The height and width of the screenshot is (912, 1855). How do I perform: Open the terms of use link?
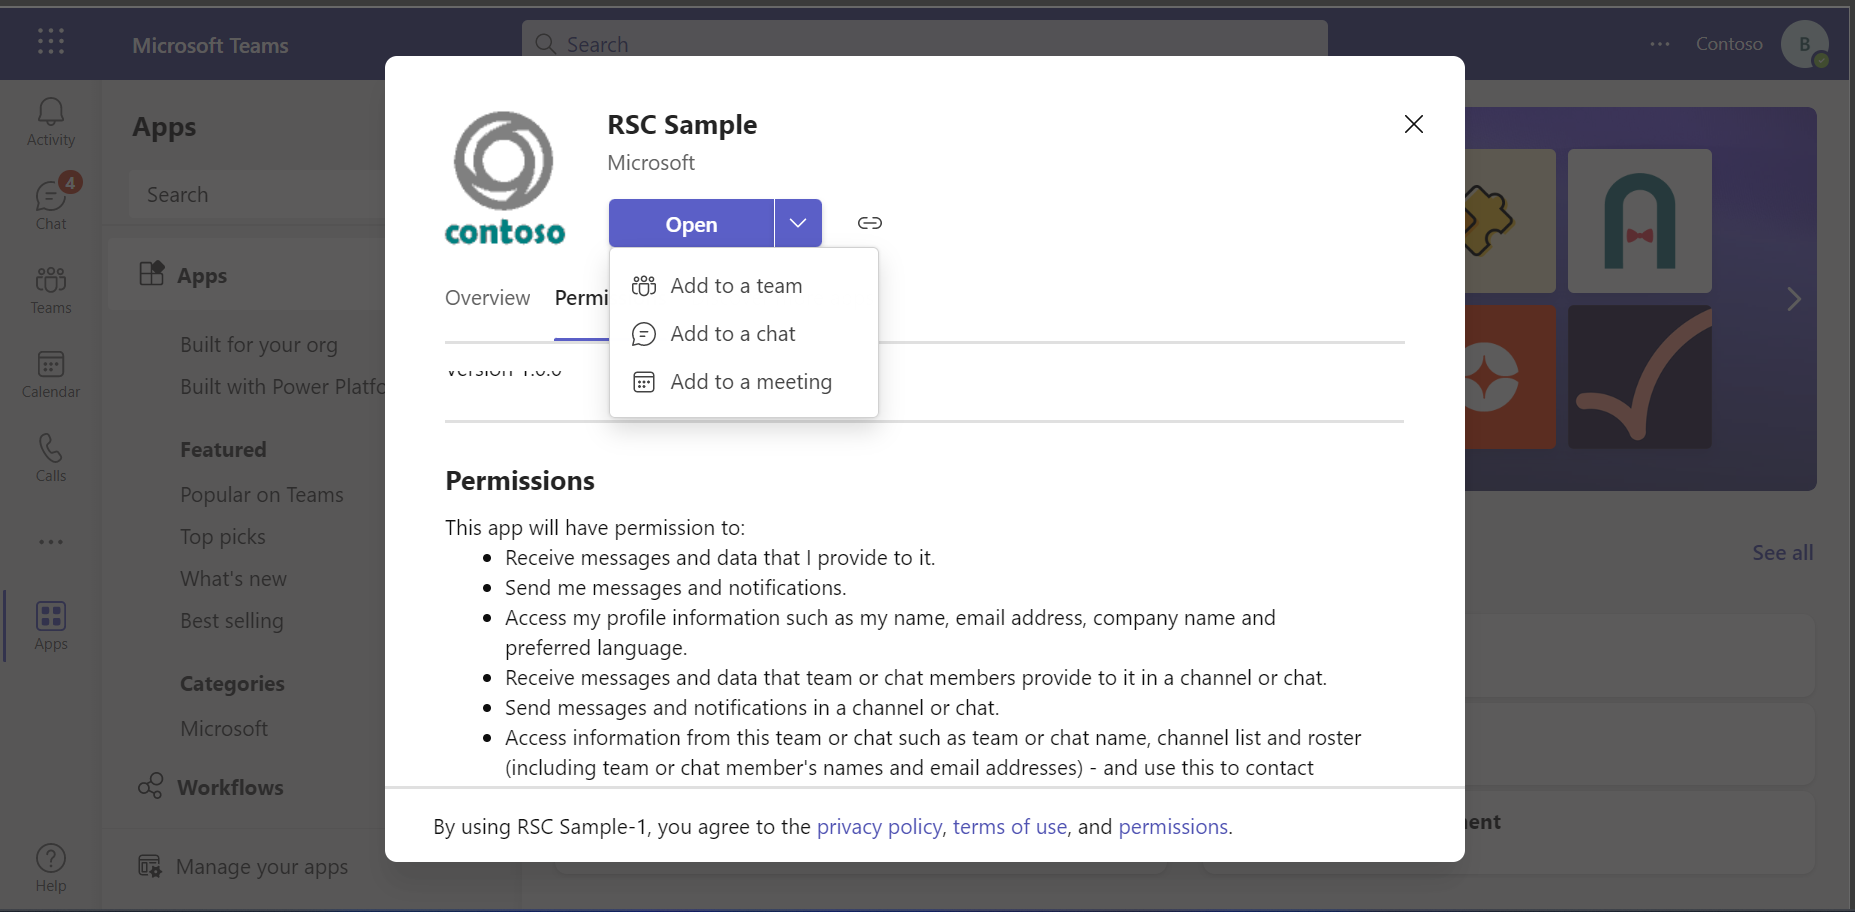[x=1010, y=827]
